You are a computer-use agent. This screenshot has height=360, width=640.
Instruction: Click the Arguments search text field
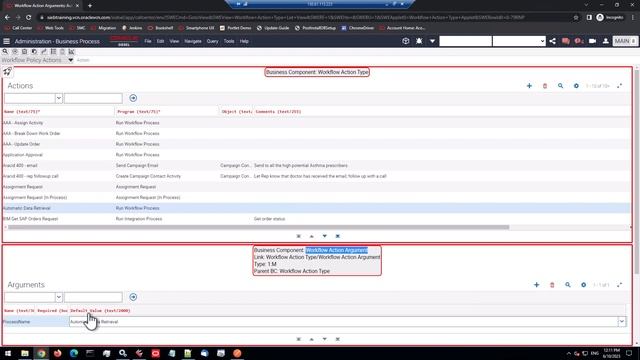93,297
